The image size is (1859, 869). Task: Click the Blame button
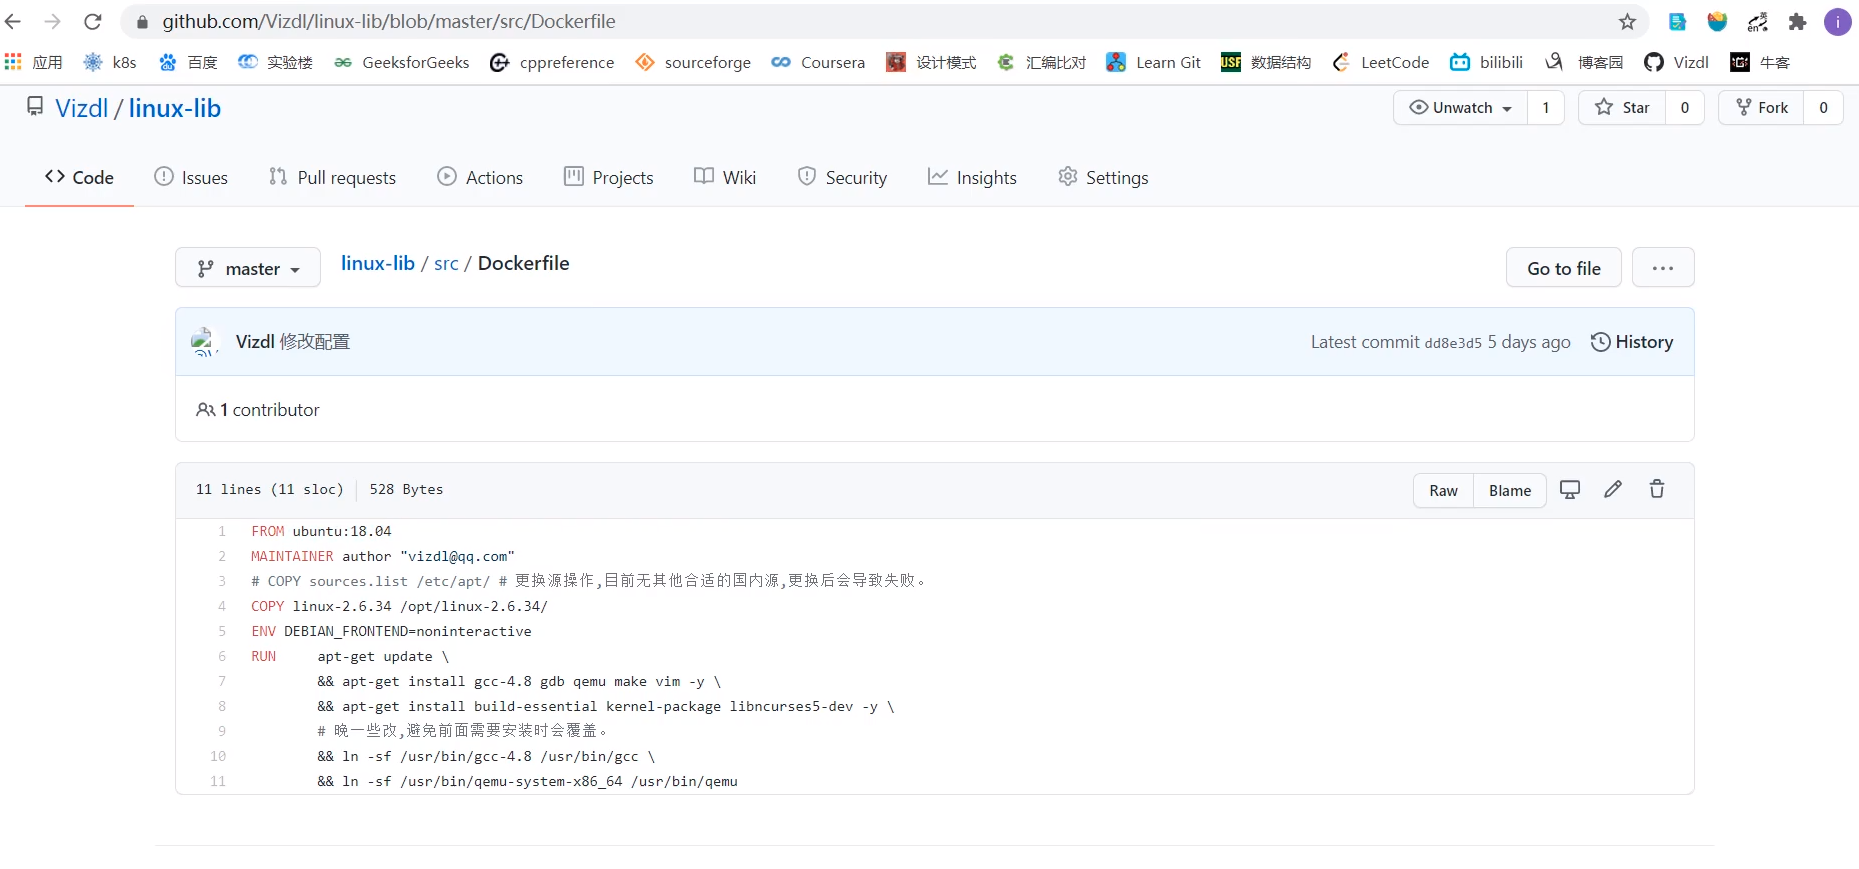click(1510, 491)
